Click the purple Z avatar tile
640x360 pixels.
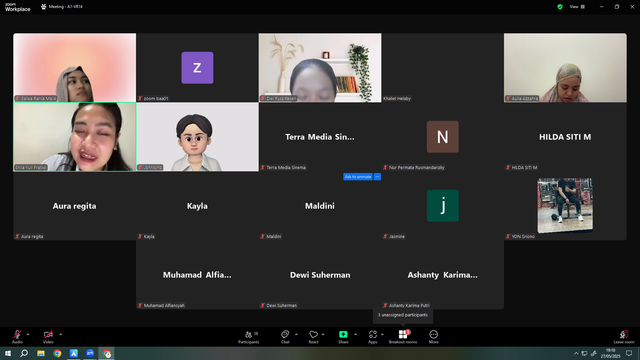pos(197,68)
